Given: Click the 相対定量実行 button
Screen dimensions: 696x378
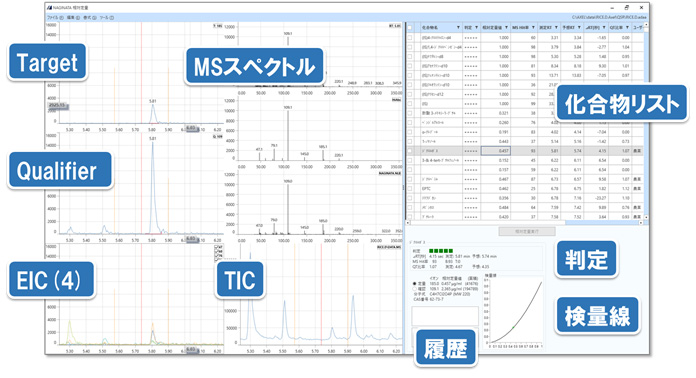Looking at the screenshot, I should pos(527,232).
